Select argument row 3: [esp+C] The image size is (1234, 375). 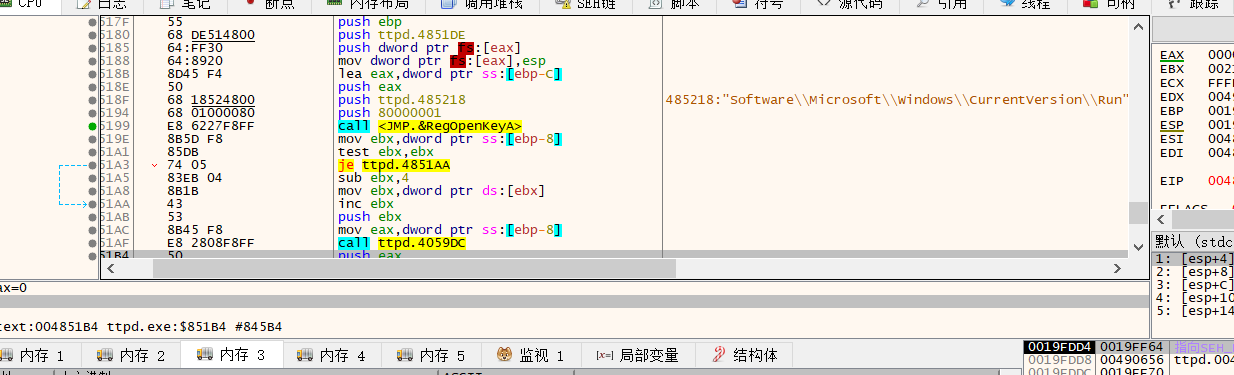(1194, 284)
